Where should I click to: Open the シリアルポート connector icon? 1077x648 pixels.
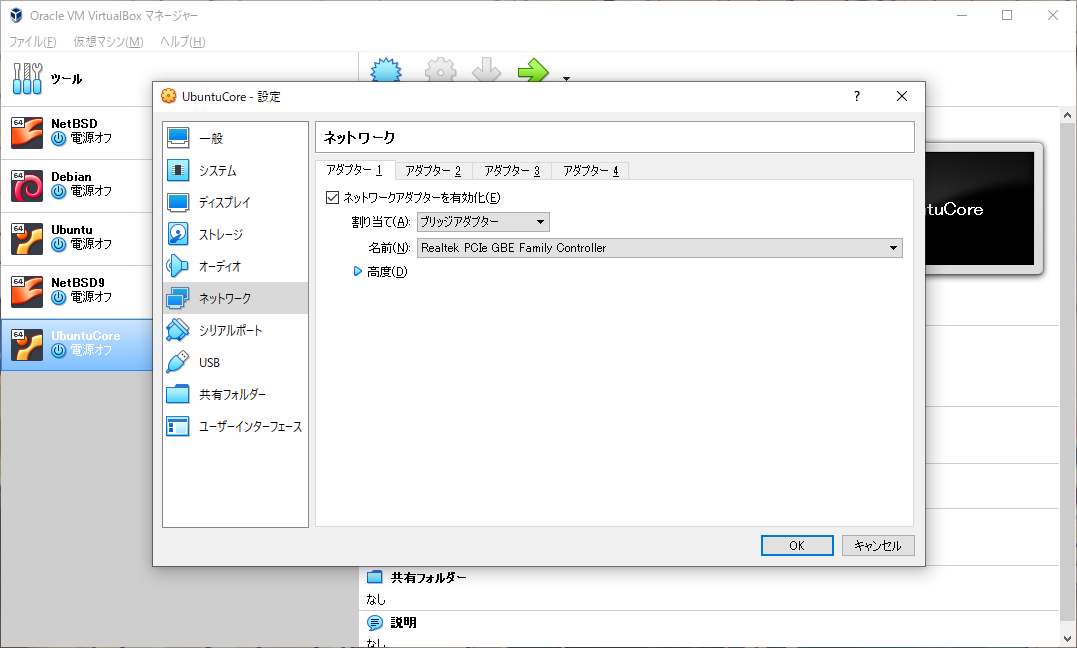(178, 331)
